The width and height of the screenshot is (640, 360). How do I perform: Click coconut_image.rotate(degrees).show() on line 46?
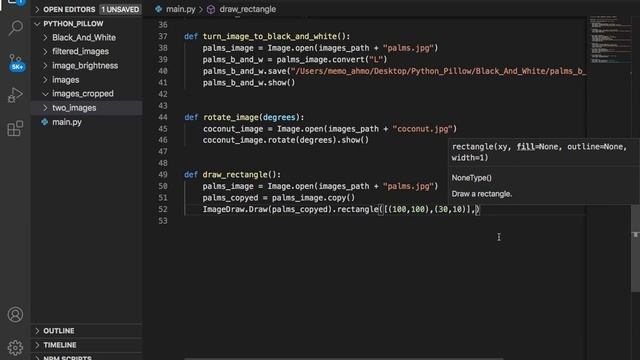(286, 140)
